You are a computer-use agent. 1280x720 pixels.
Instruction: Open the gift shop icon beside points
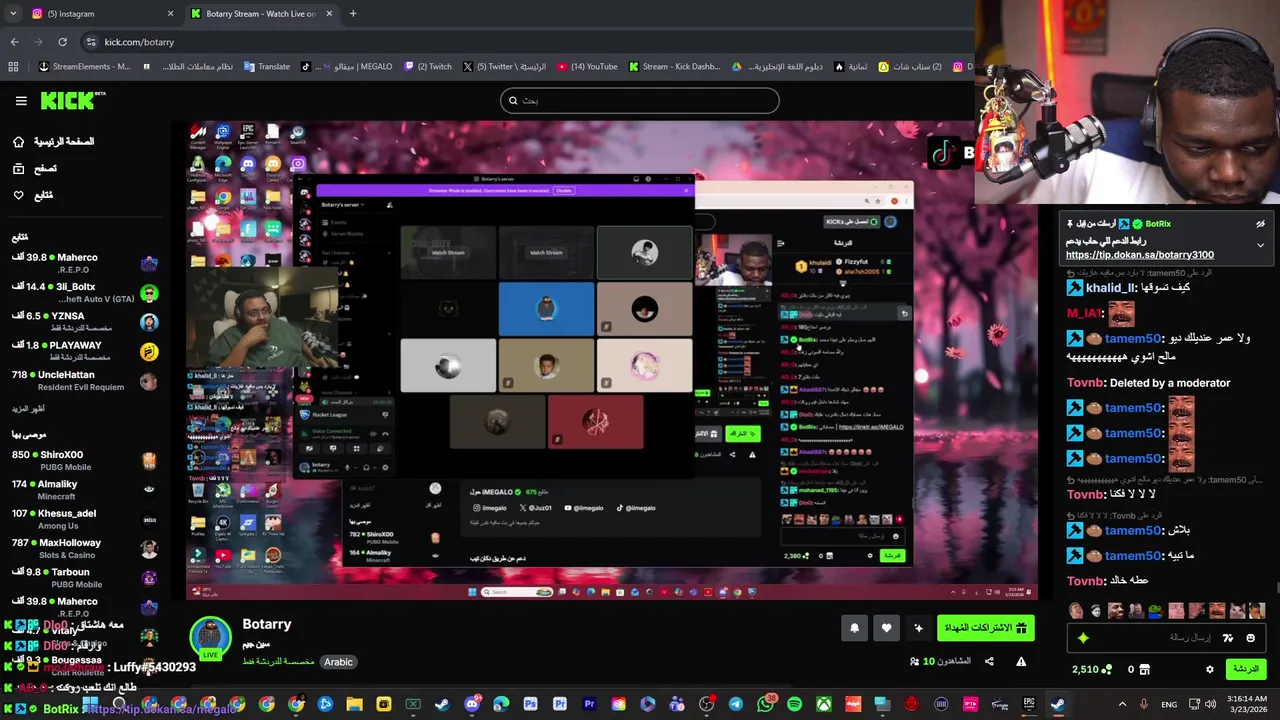click(1145, 669)
